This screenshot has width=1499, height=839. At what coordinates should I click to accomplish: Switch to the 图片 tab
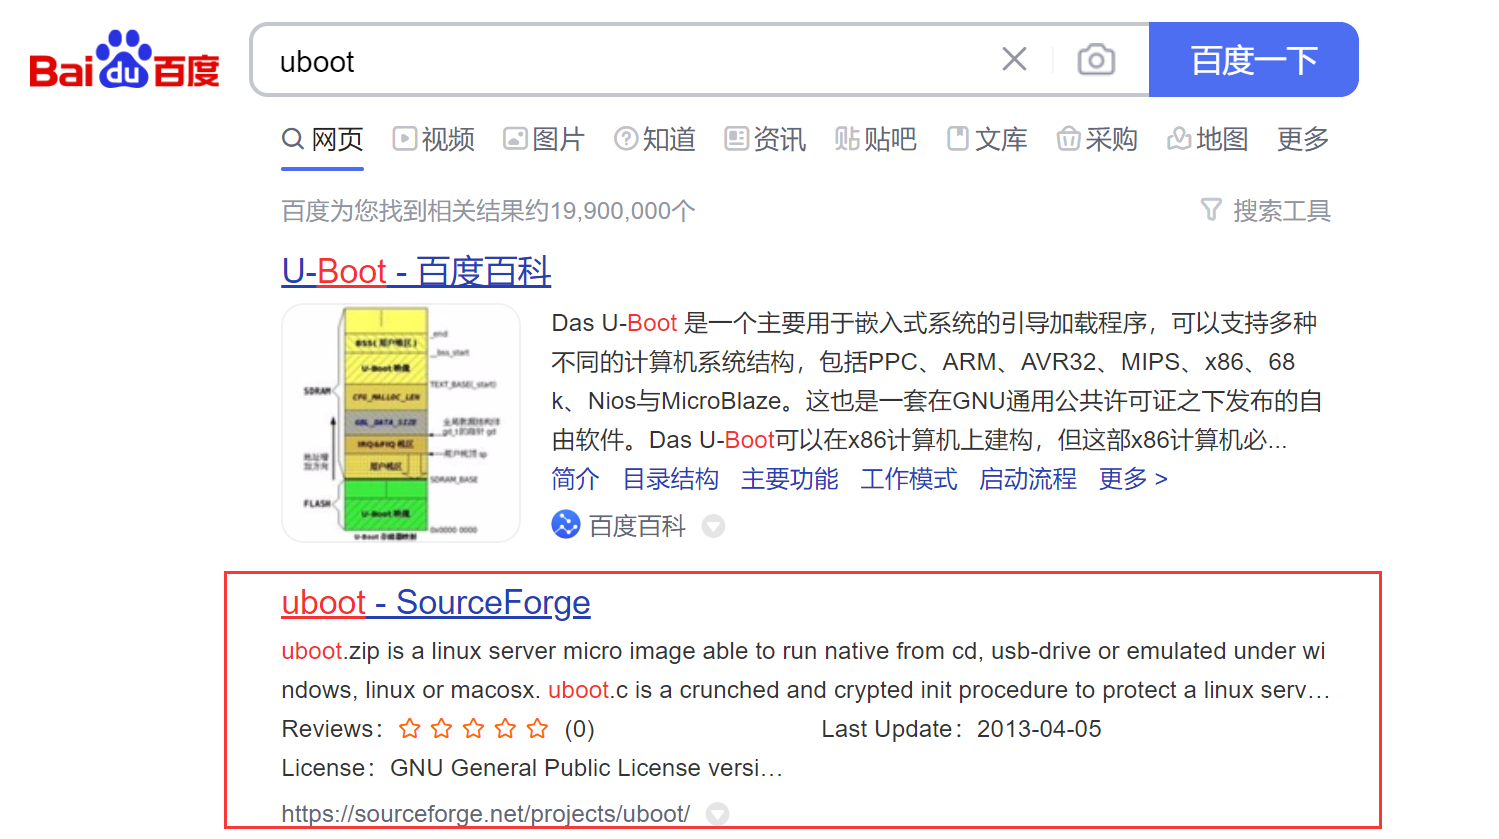(x=544, y=139)
